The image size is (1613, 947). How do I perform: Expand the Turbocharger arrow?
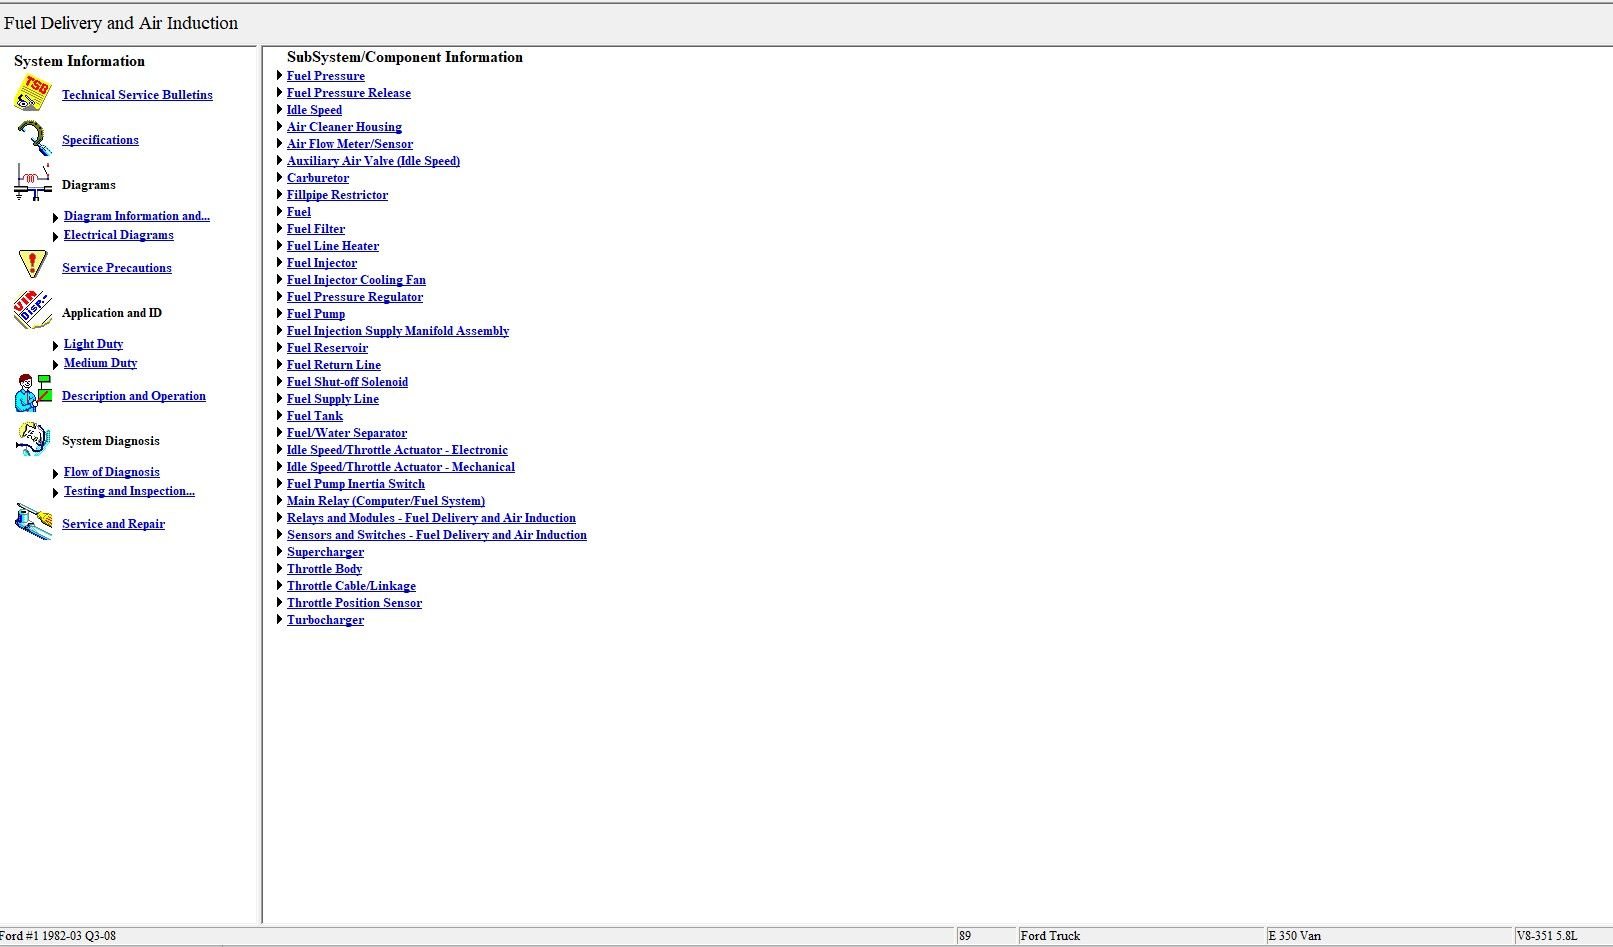point(279,620)
